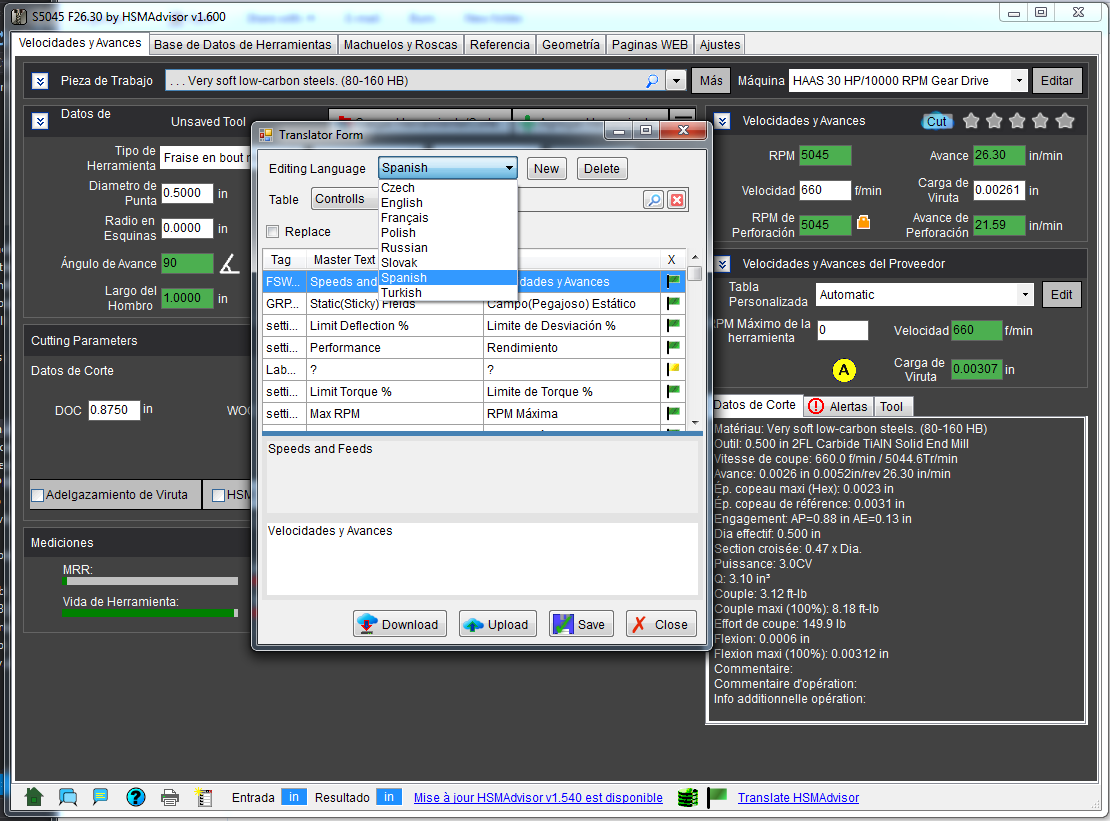Click the Diametro de Punta input field
The image size is (1110, 821).
tap(187, 193)
